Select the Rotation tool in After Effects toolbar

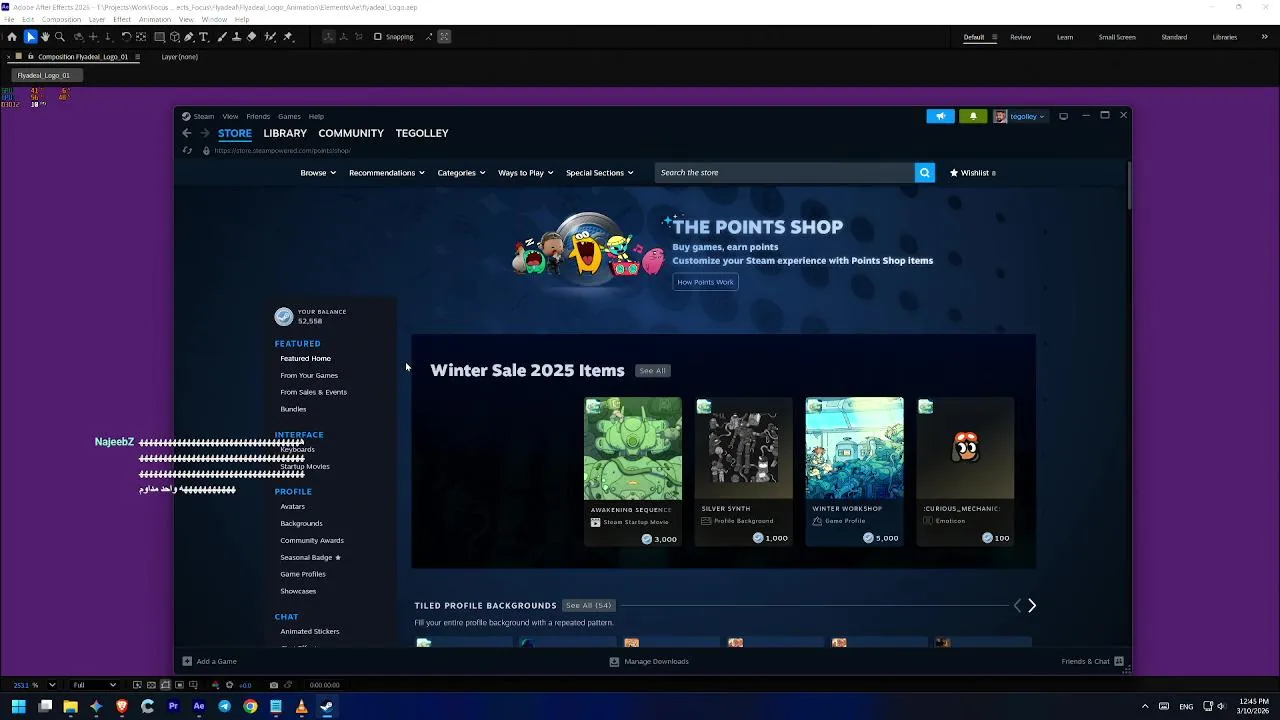(x=127, y=37)
